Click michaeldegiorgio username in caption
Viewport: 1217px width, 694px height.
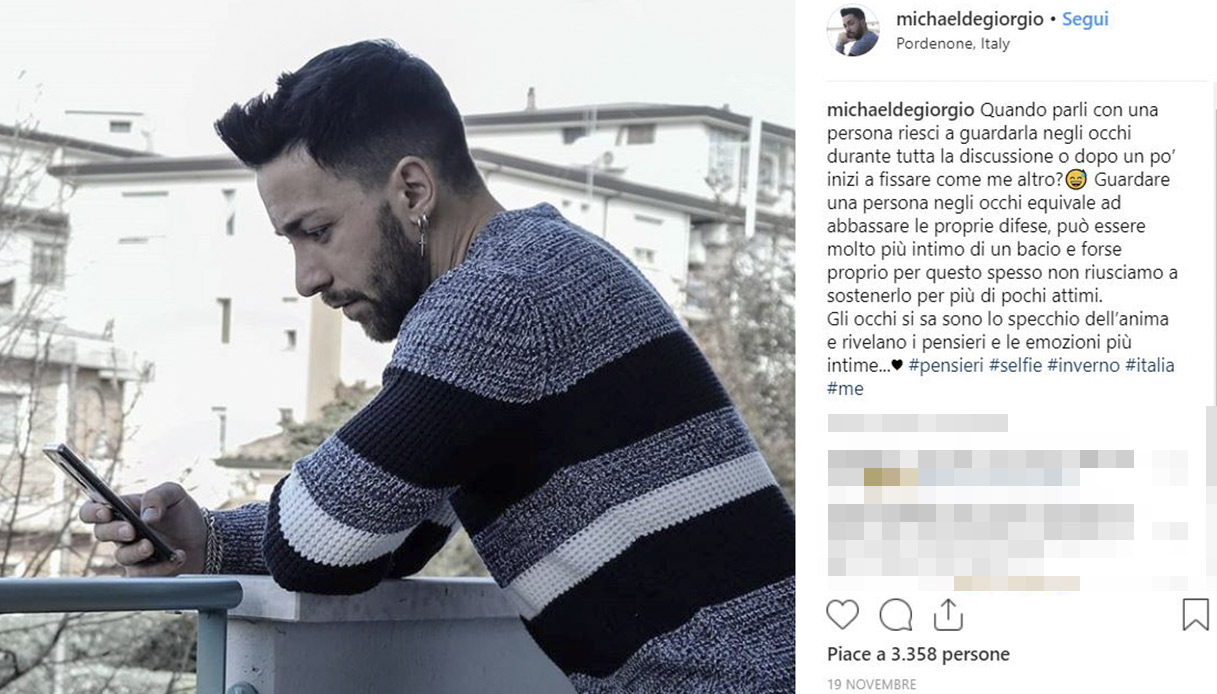901,110
